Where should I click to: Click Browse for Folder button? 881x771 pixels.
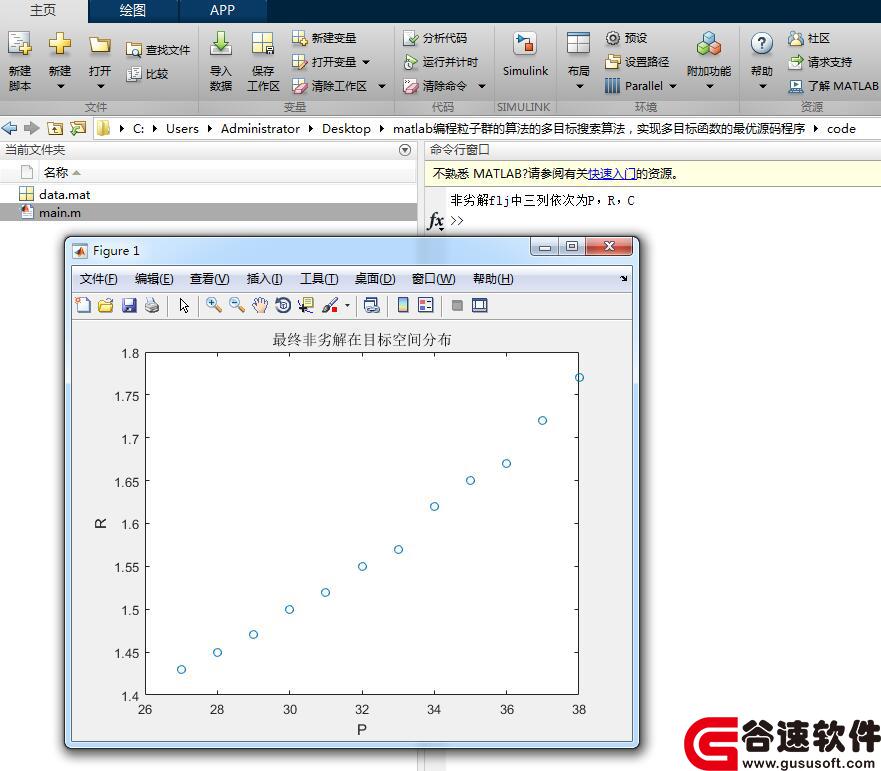[x=78, y=129]
